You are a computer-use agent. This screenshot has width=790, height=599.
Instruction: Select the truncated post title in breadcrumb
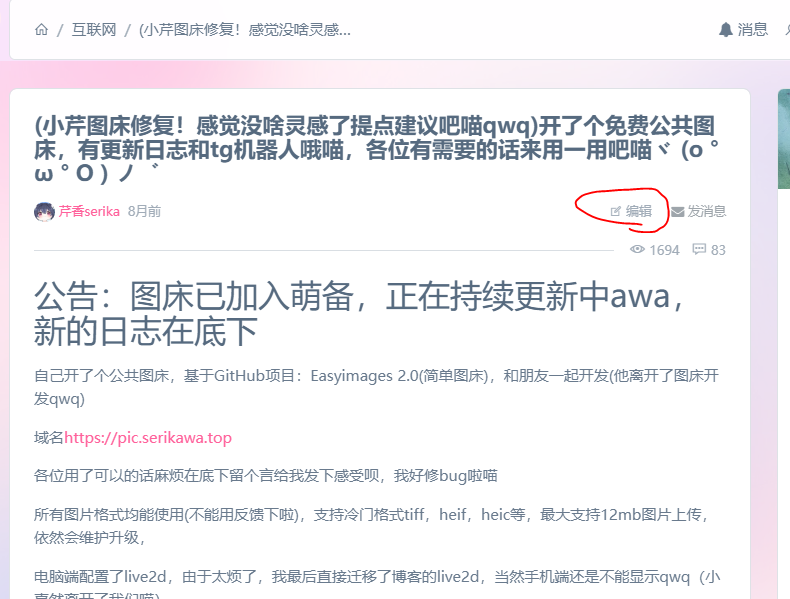tap(245, 30)
